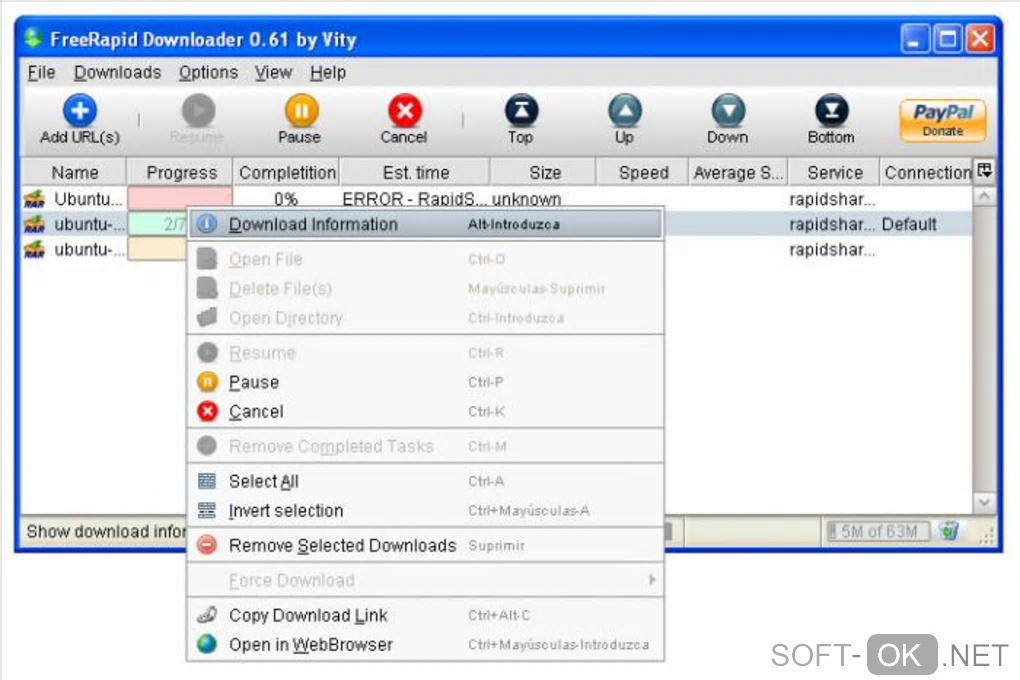Screen dimensions: 1020x680
Task: Sort by the Average S... column header
Action: [x=738, y=172]
